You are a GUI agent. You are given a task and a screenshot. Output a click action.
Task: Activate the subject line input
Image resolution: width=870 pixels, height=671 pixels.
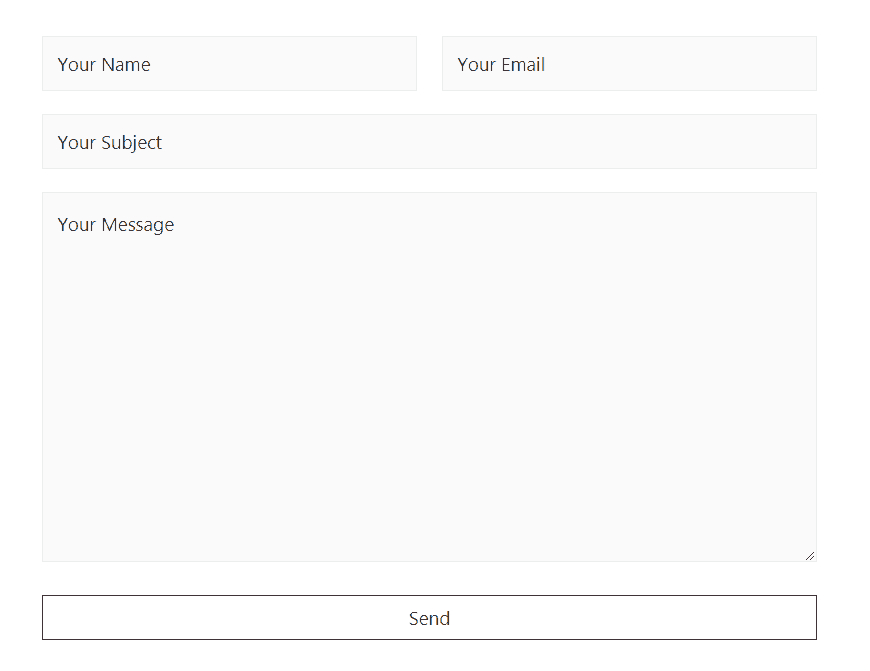pyautogui.click(x=429, y=142)
